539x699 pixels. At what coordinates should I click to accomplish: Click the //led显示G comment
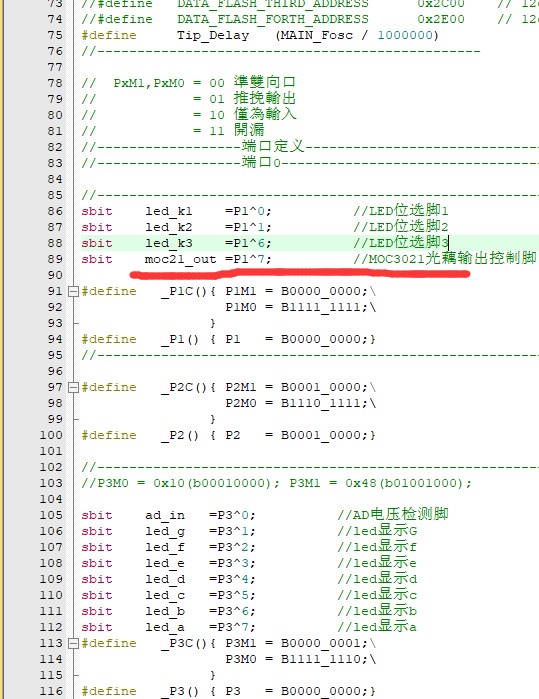pos(377,531)
